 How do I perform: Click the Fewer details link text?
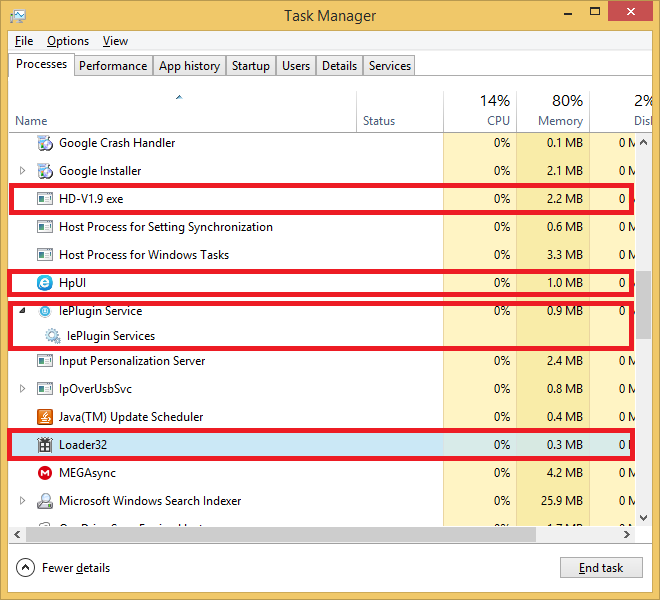point(76,568)
